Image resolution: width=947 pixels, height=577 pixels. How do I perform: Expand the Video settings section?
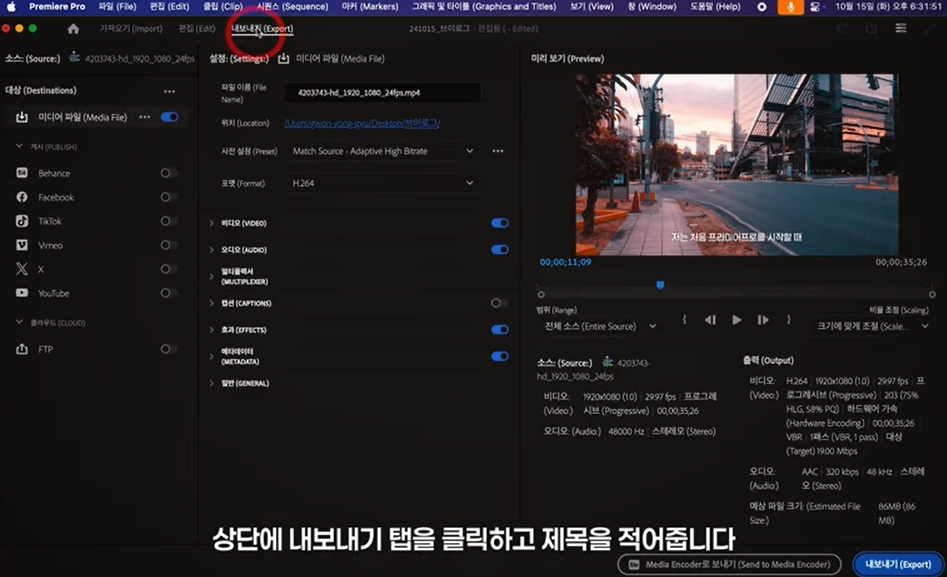(211, 223)
